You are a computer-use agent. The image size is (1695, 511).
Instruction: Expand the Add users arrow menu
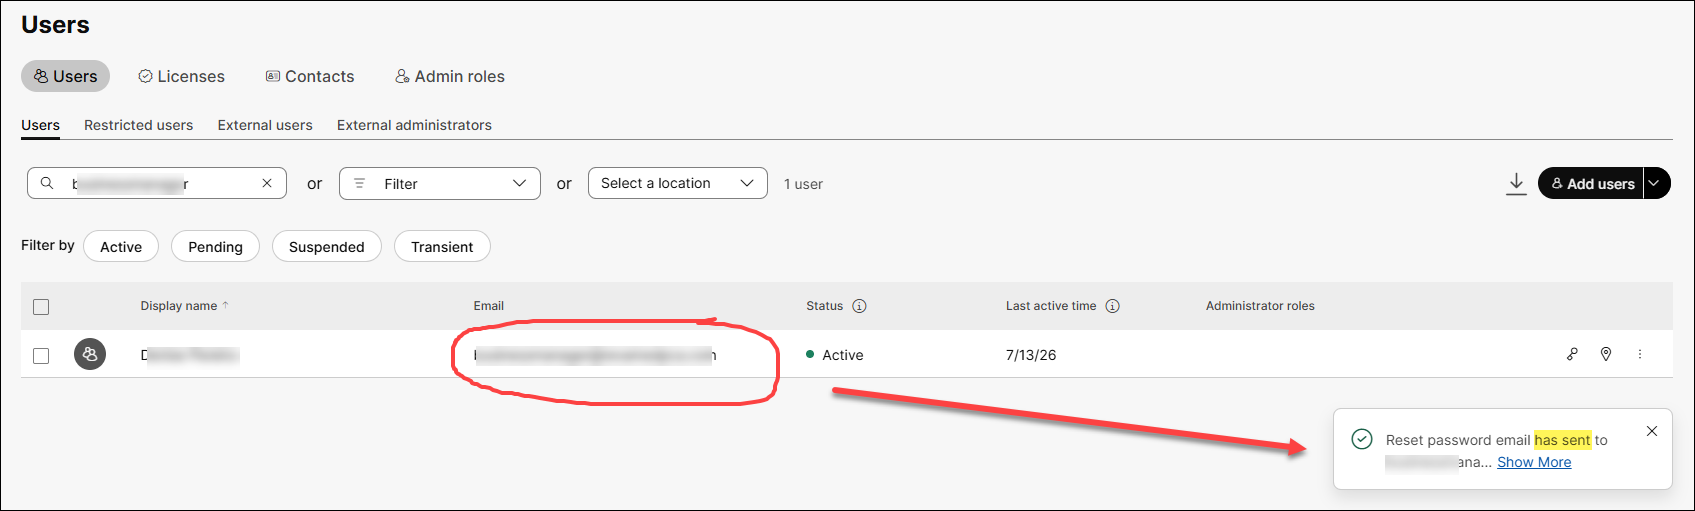(1656, 183)
